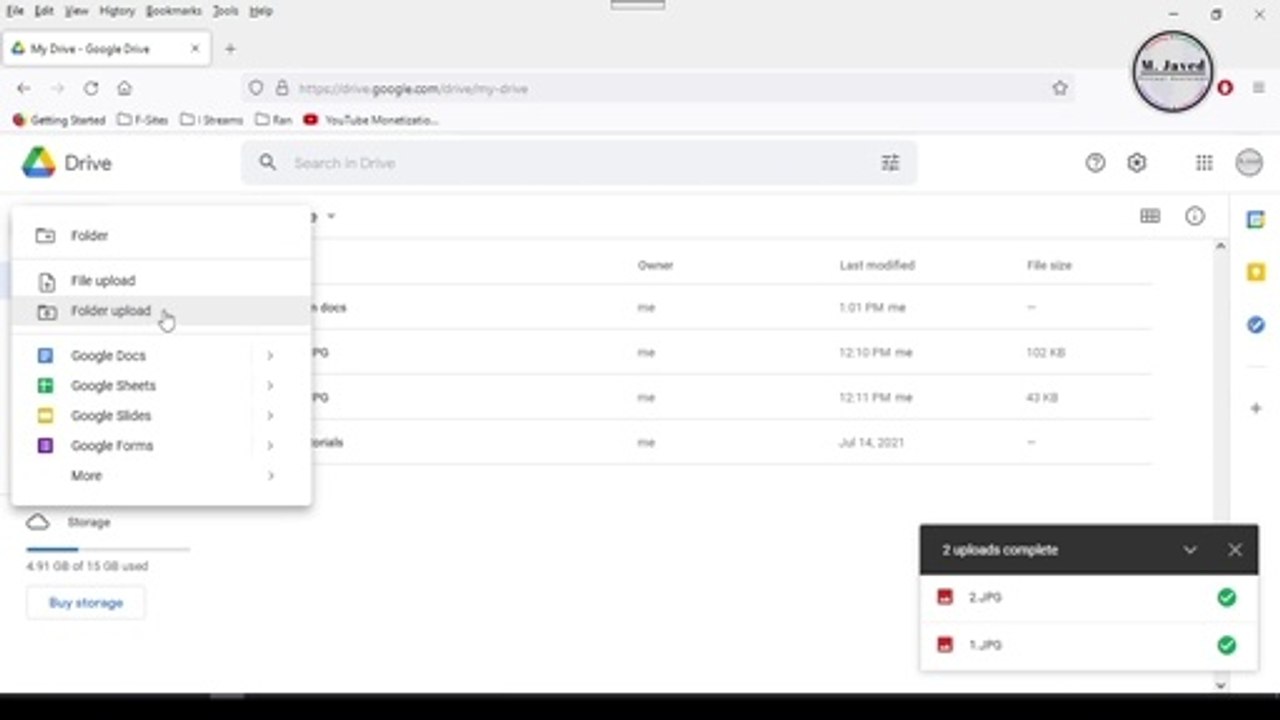The height and width of the screenshot is (720, 1280).
Task: Open the YouTube Monetization bookmark
Action: click(371, 120)
